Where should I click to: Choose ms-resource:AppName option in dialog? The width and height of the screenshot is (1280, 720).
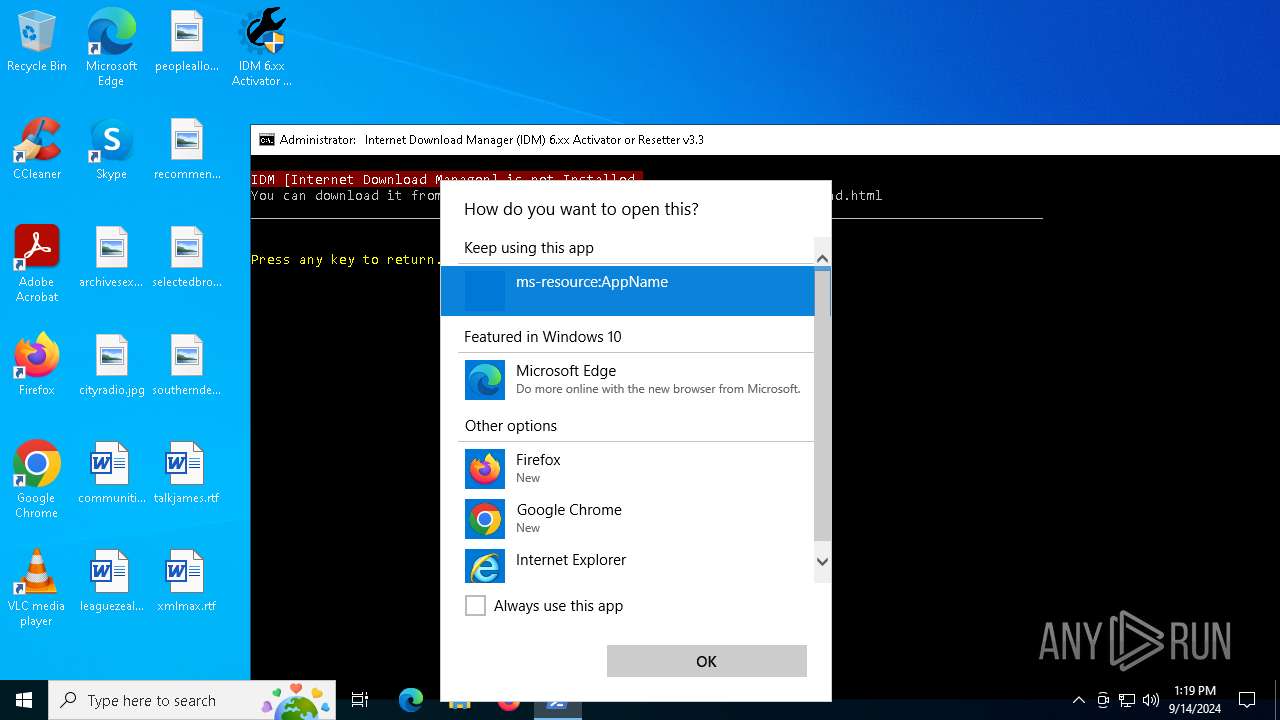tap(628, 291)
